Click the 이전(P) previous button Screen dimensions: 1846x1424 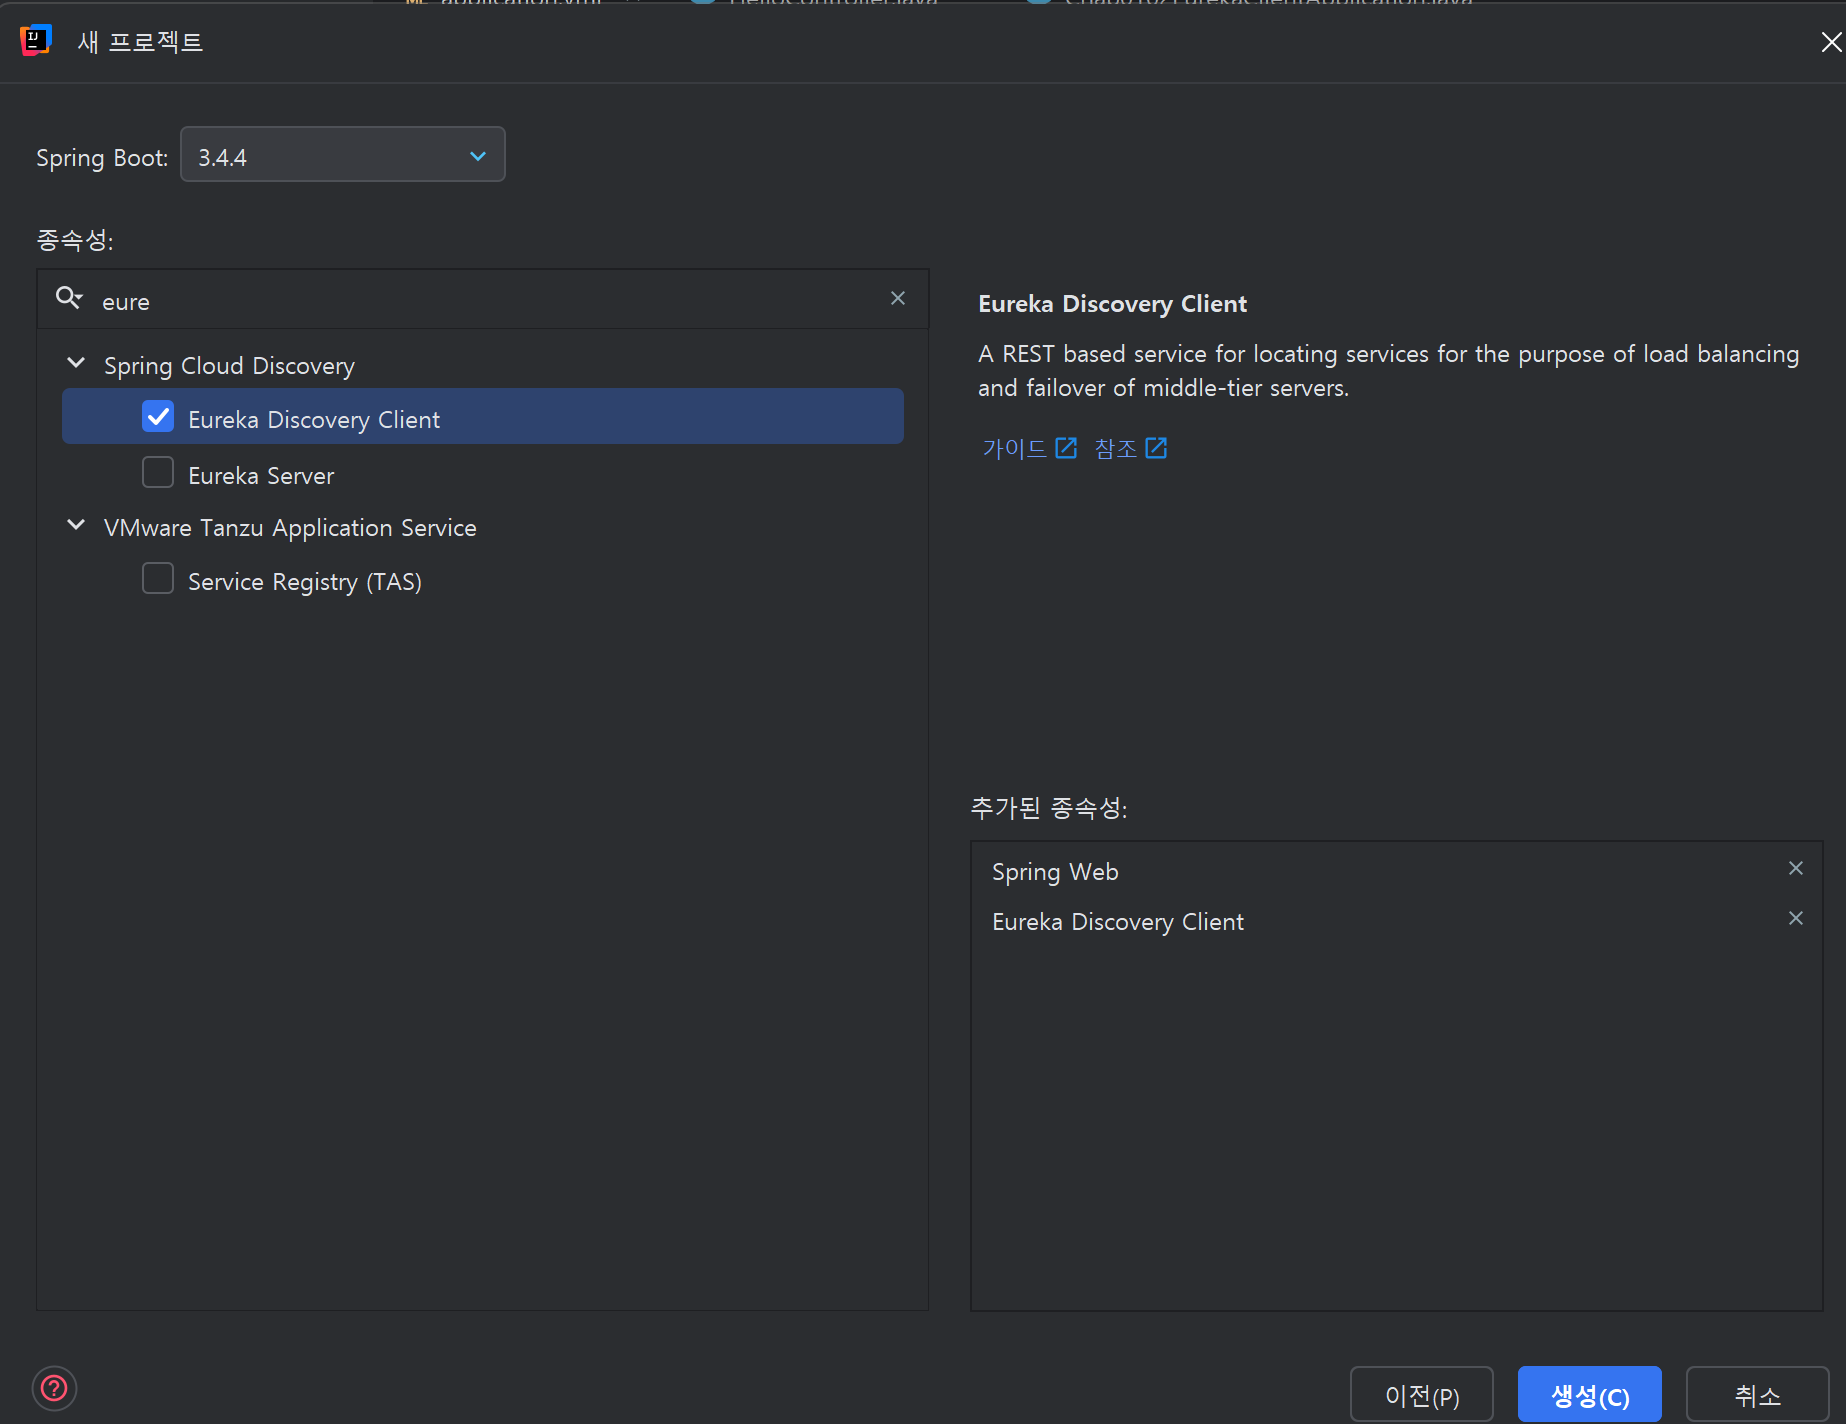1422,1395
